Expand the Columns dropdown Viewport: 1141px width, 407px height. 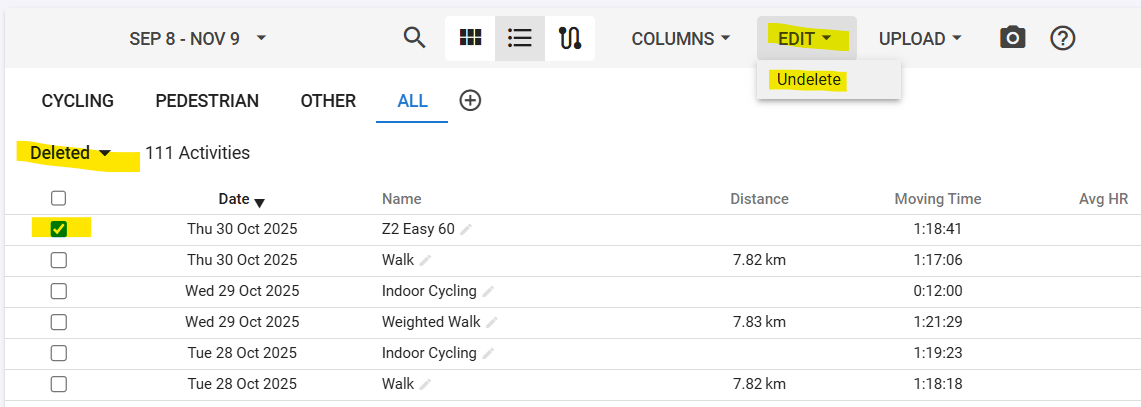click(x=680, y=38)
